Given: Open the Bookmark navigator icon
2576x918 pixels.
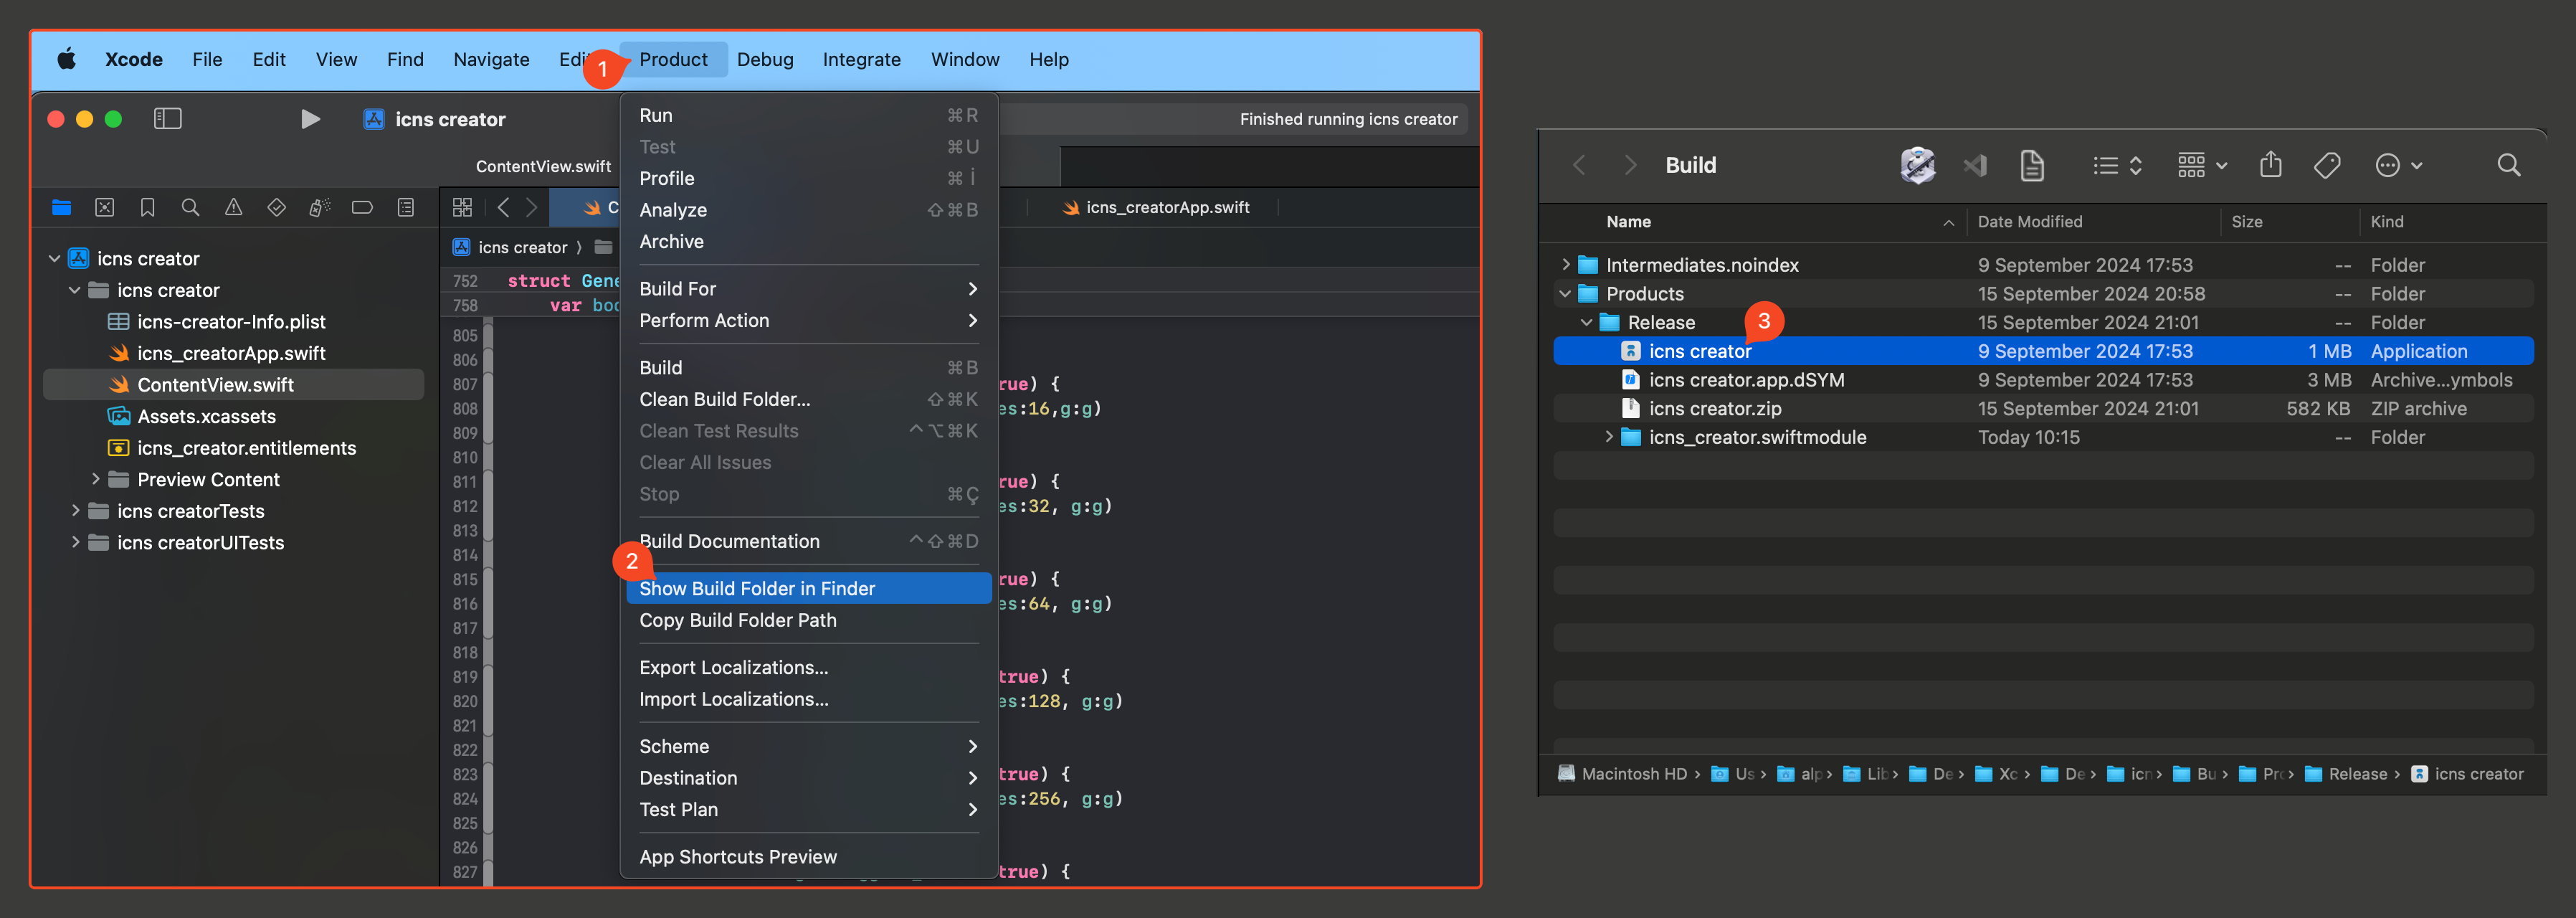Looking at the screenshot, I should (x=147, y=207).
